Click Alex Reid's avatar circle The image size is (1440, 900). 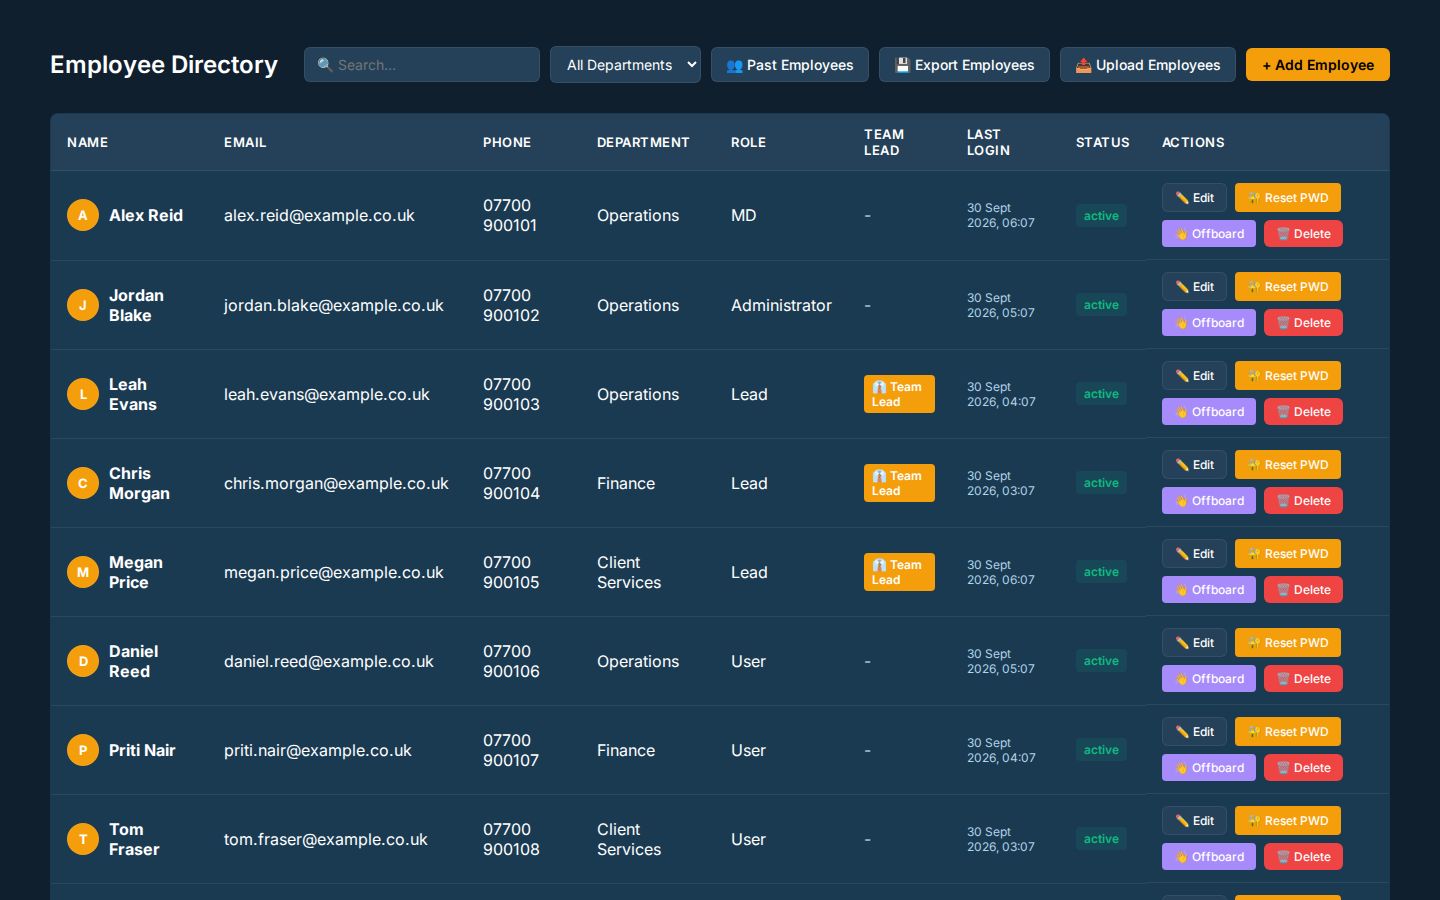83,215
